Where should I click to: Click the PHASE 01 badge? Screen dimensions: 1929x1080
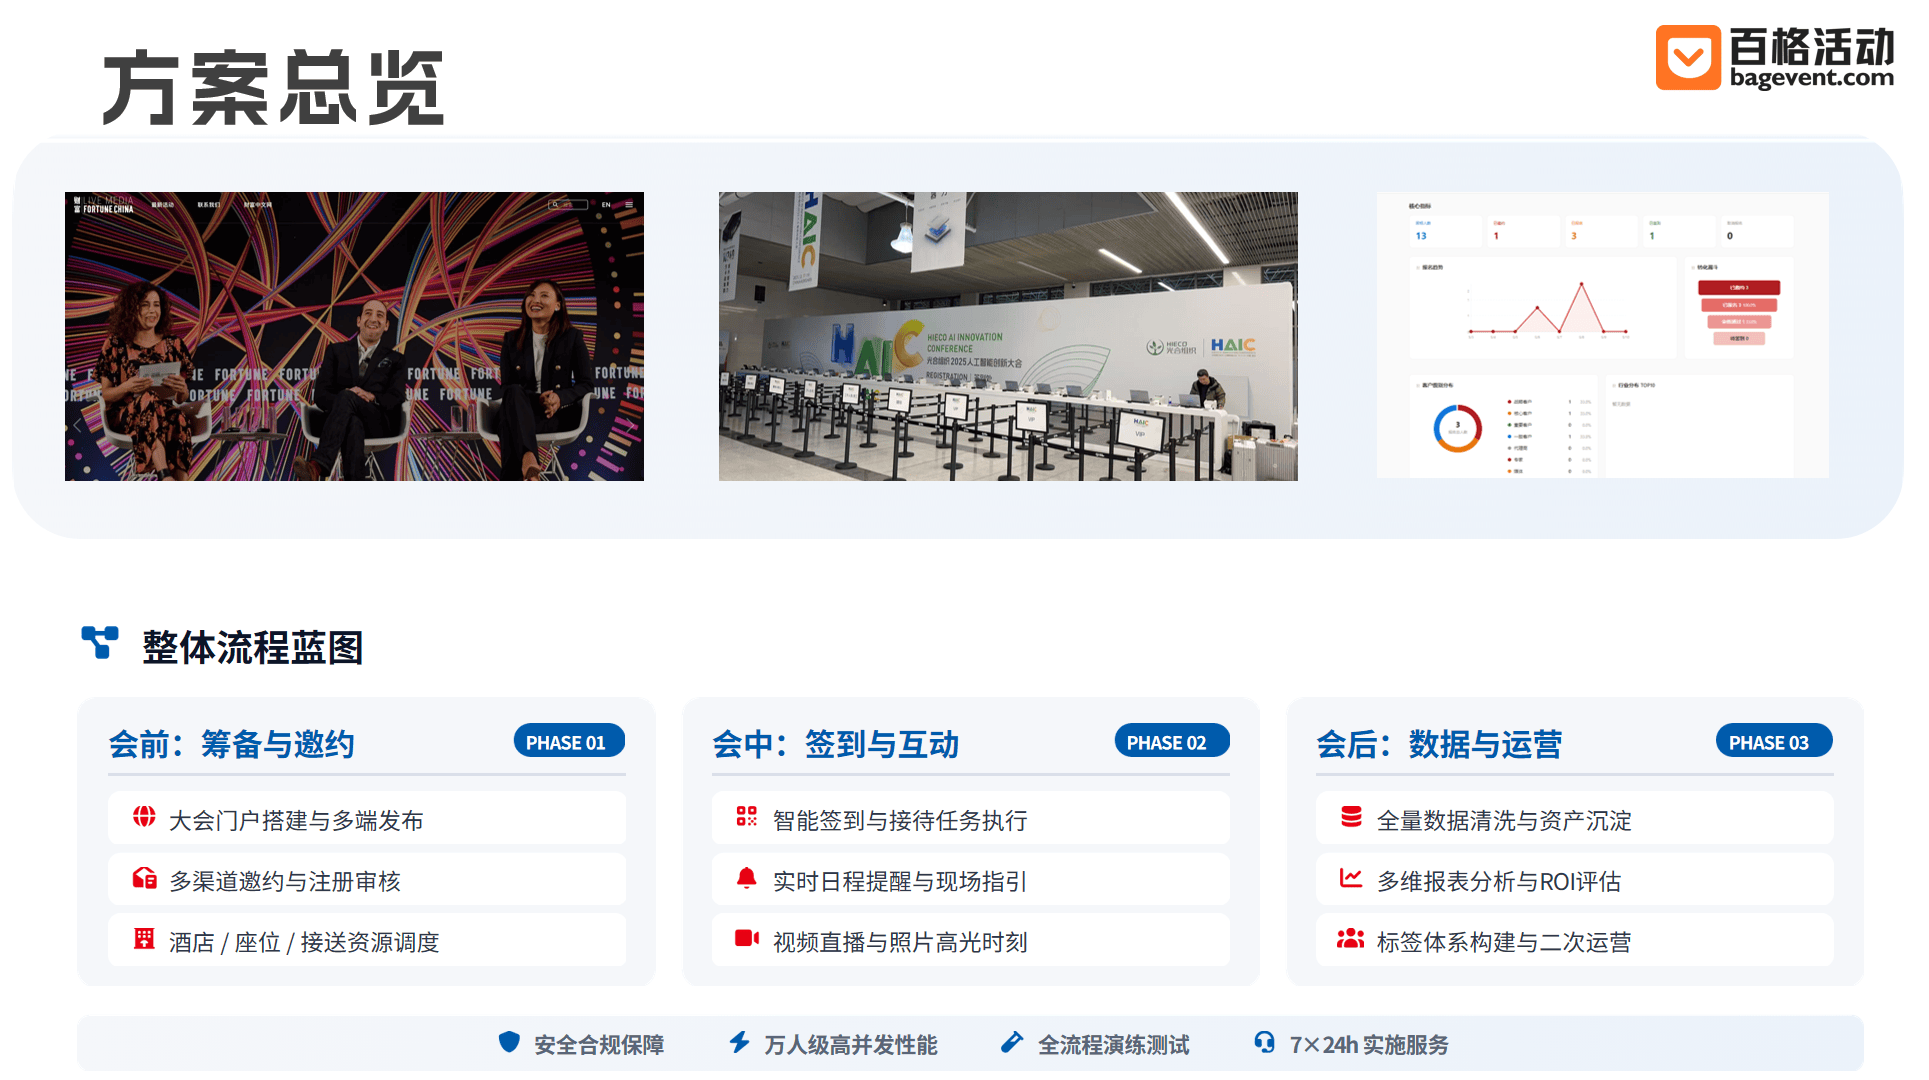coord(569,741)
